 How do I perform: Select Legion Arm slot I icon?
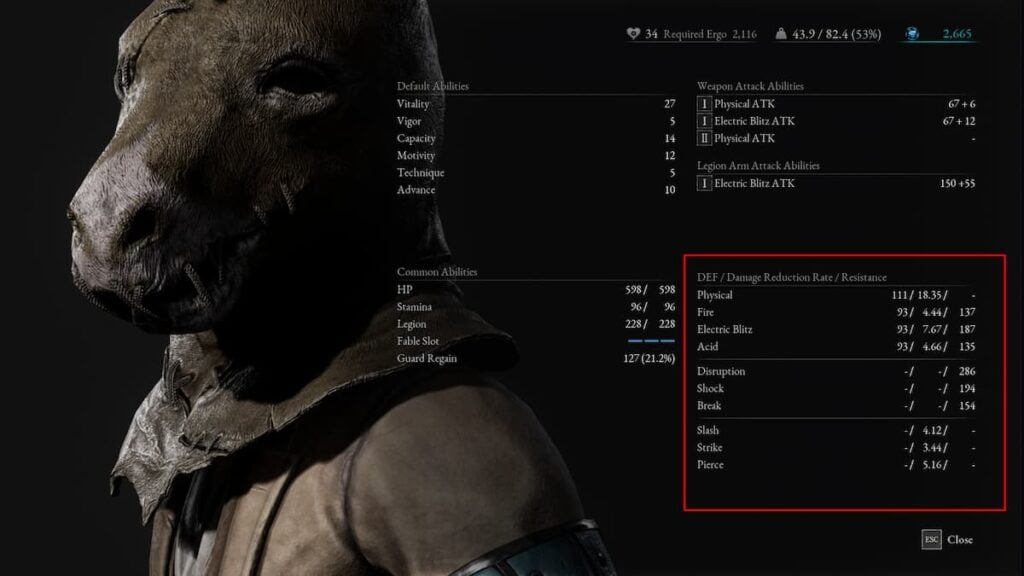pyautogui.click(x=704, y=184)
